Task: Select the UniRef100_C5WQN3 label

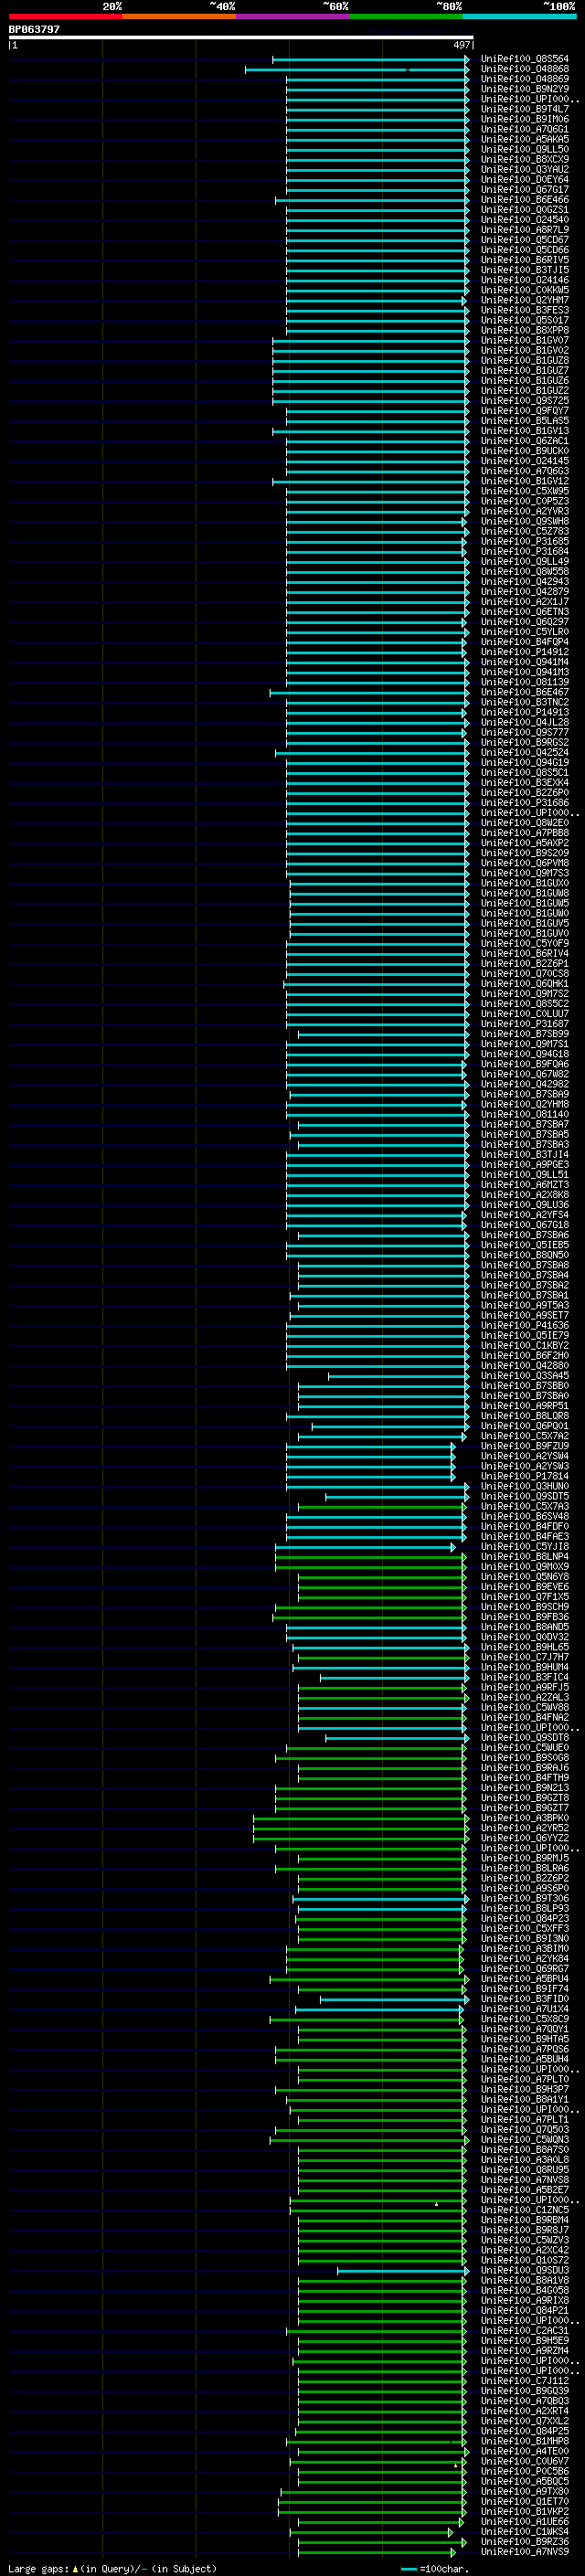Action: (x=525, y=2140)
